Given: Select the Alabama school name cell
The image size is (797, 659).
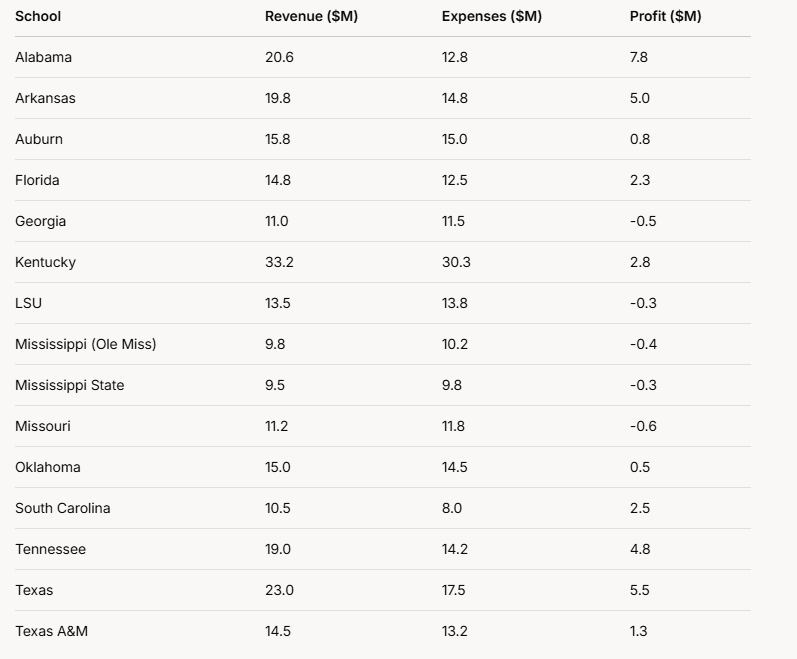Looking at the screenshot, I should point(43,57).
